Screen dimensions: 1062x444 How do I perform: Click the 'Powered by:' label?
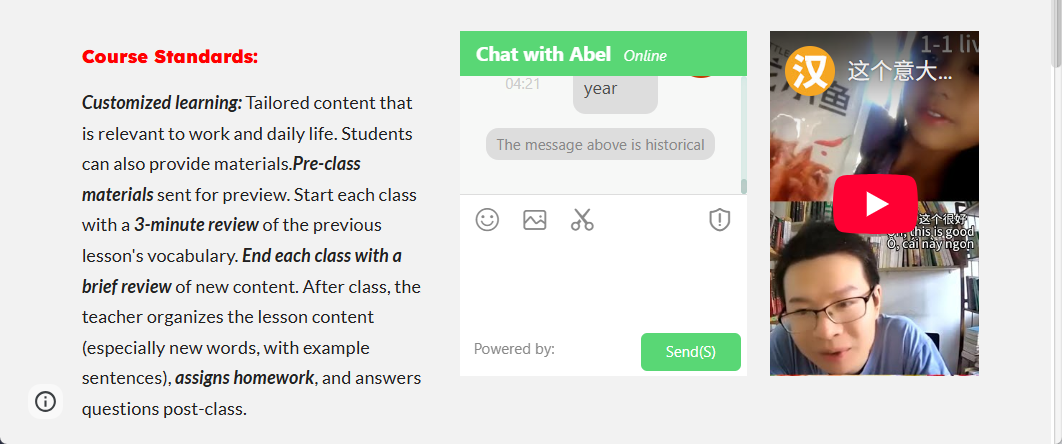pyautogui.click(x=514, y=349)
